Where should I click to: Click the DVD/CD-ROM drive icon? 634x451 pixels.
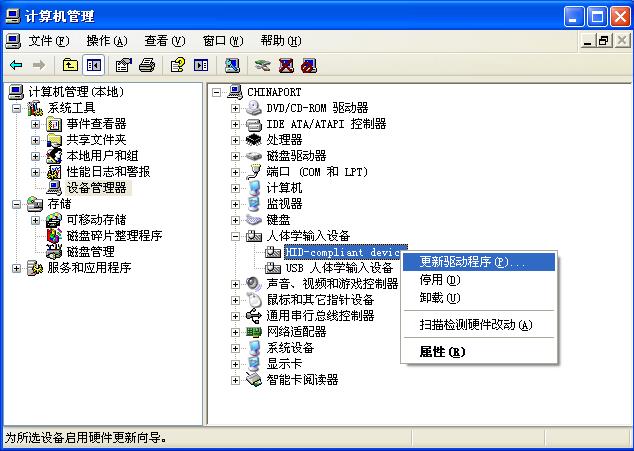pyautogui.click(x=254, y=108)
